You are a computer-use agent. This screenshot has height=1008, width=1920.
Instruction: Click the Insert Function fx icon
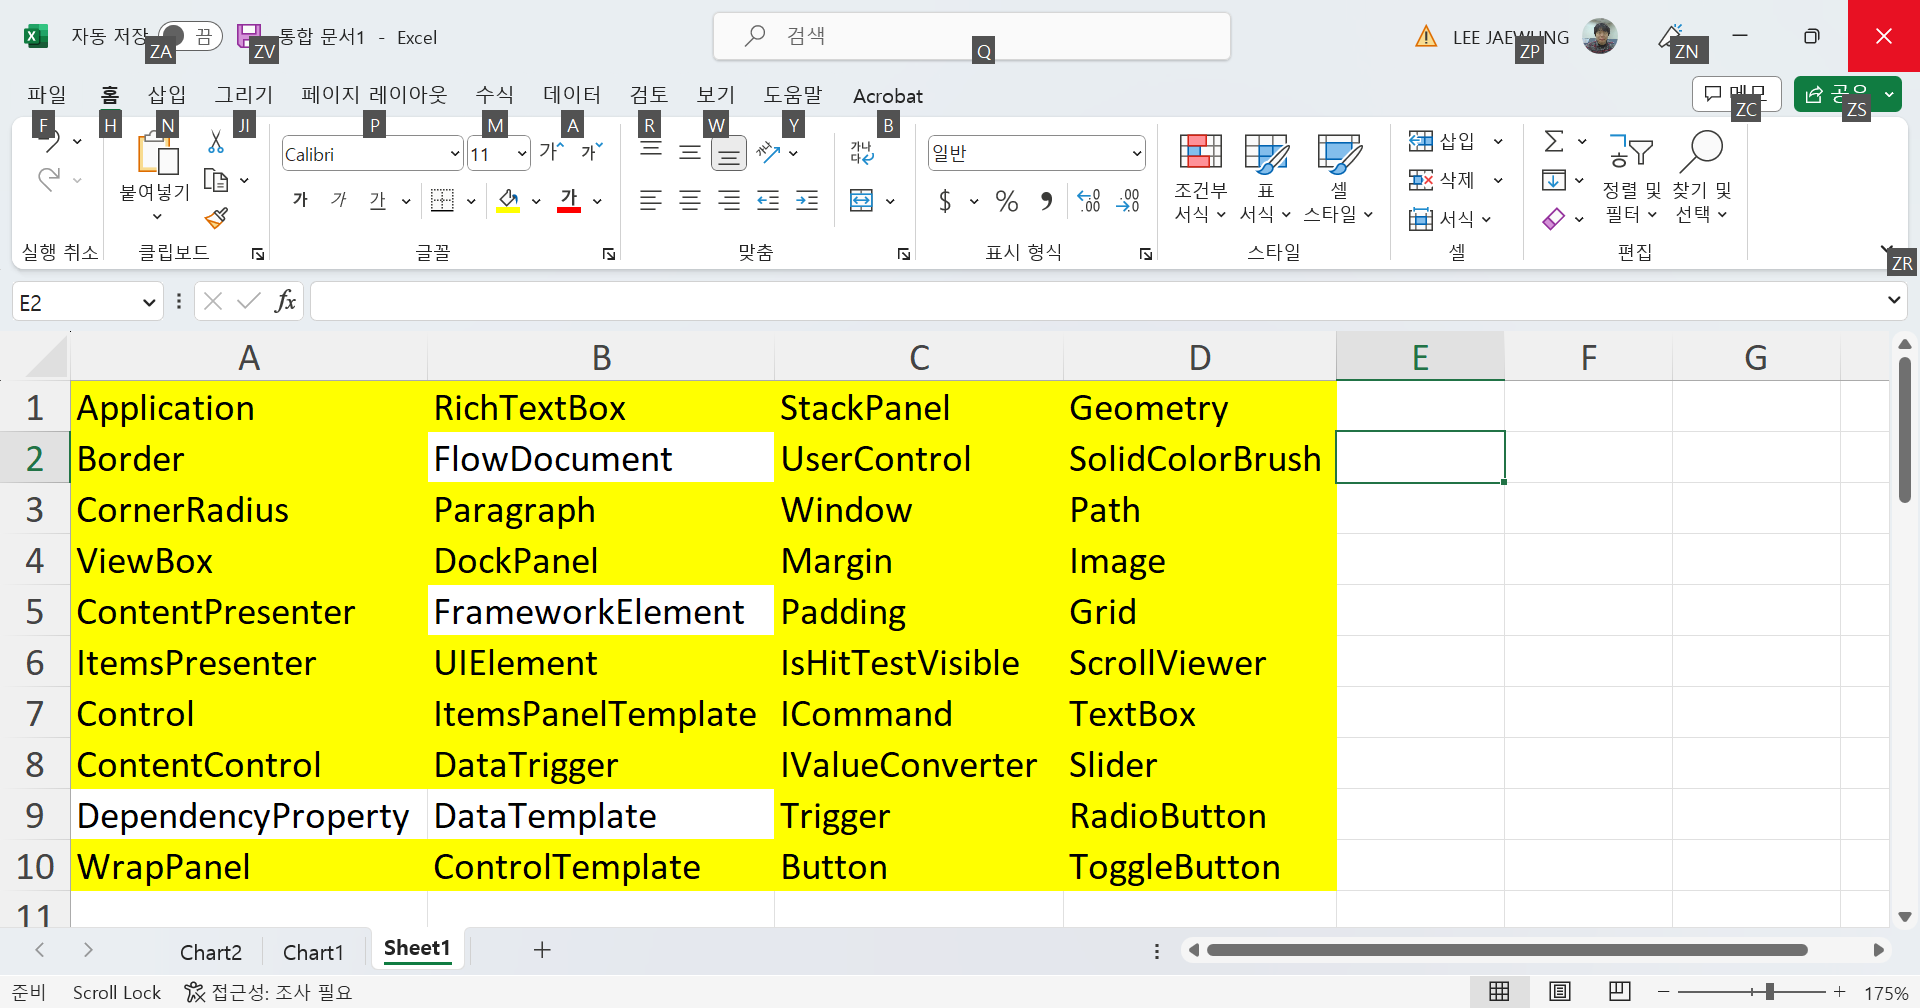coord(286,301)
